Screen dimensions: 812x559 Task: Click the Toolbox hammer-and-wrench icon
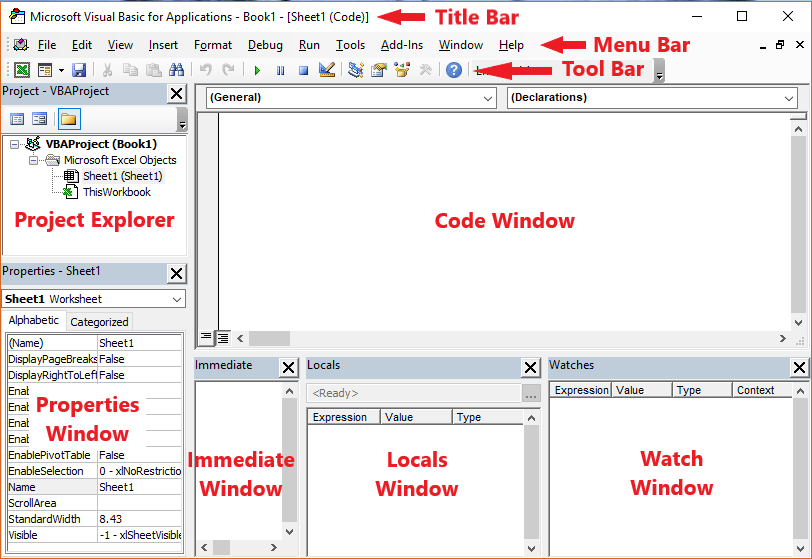[x=425, y=69]
